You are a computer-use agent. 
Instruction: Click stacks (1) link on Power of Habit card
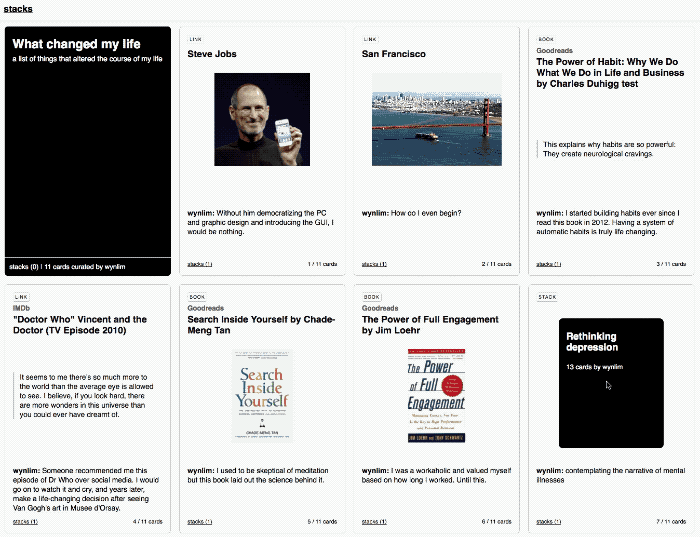pos(549,264)
